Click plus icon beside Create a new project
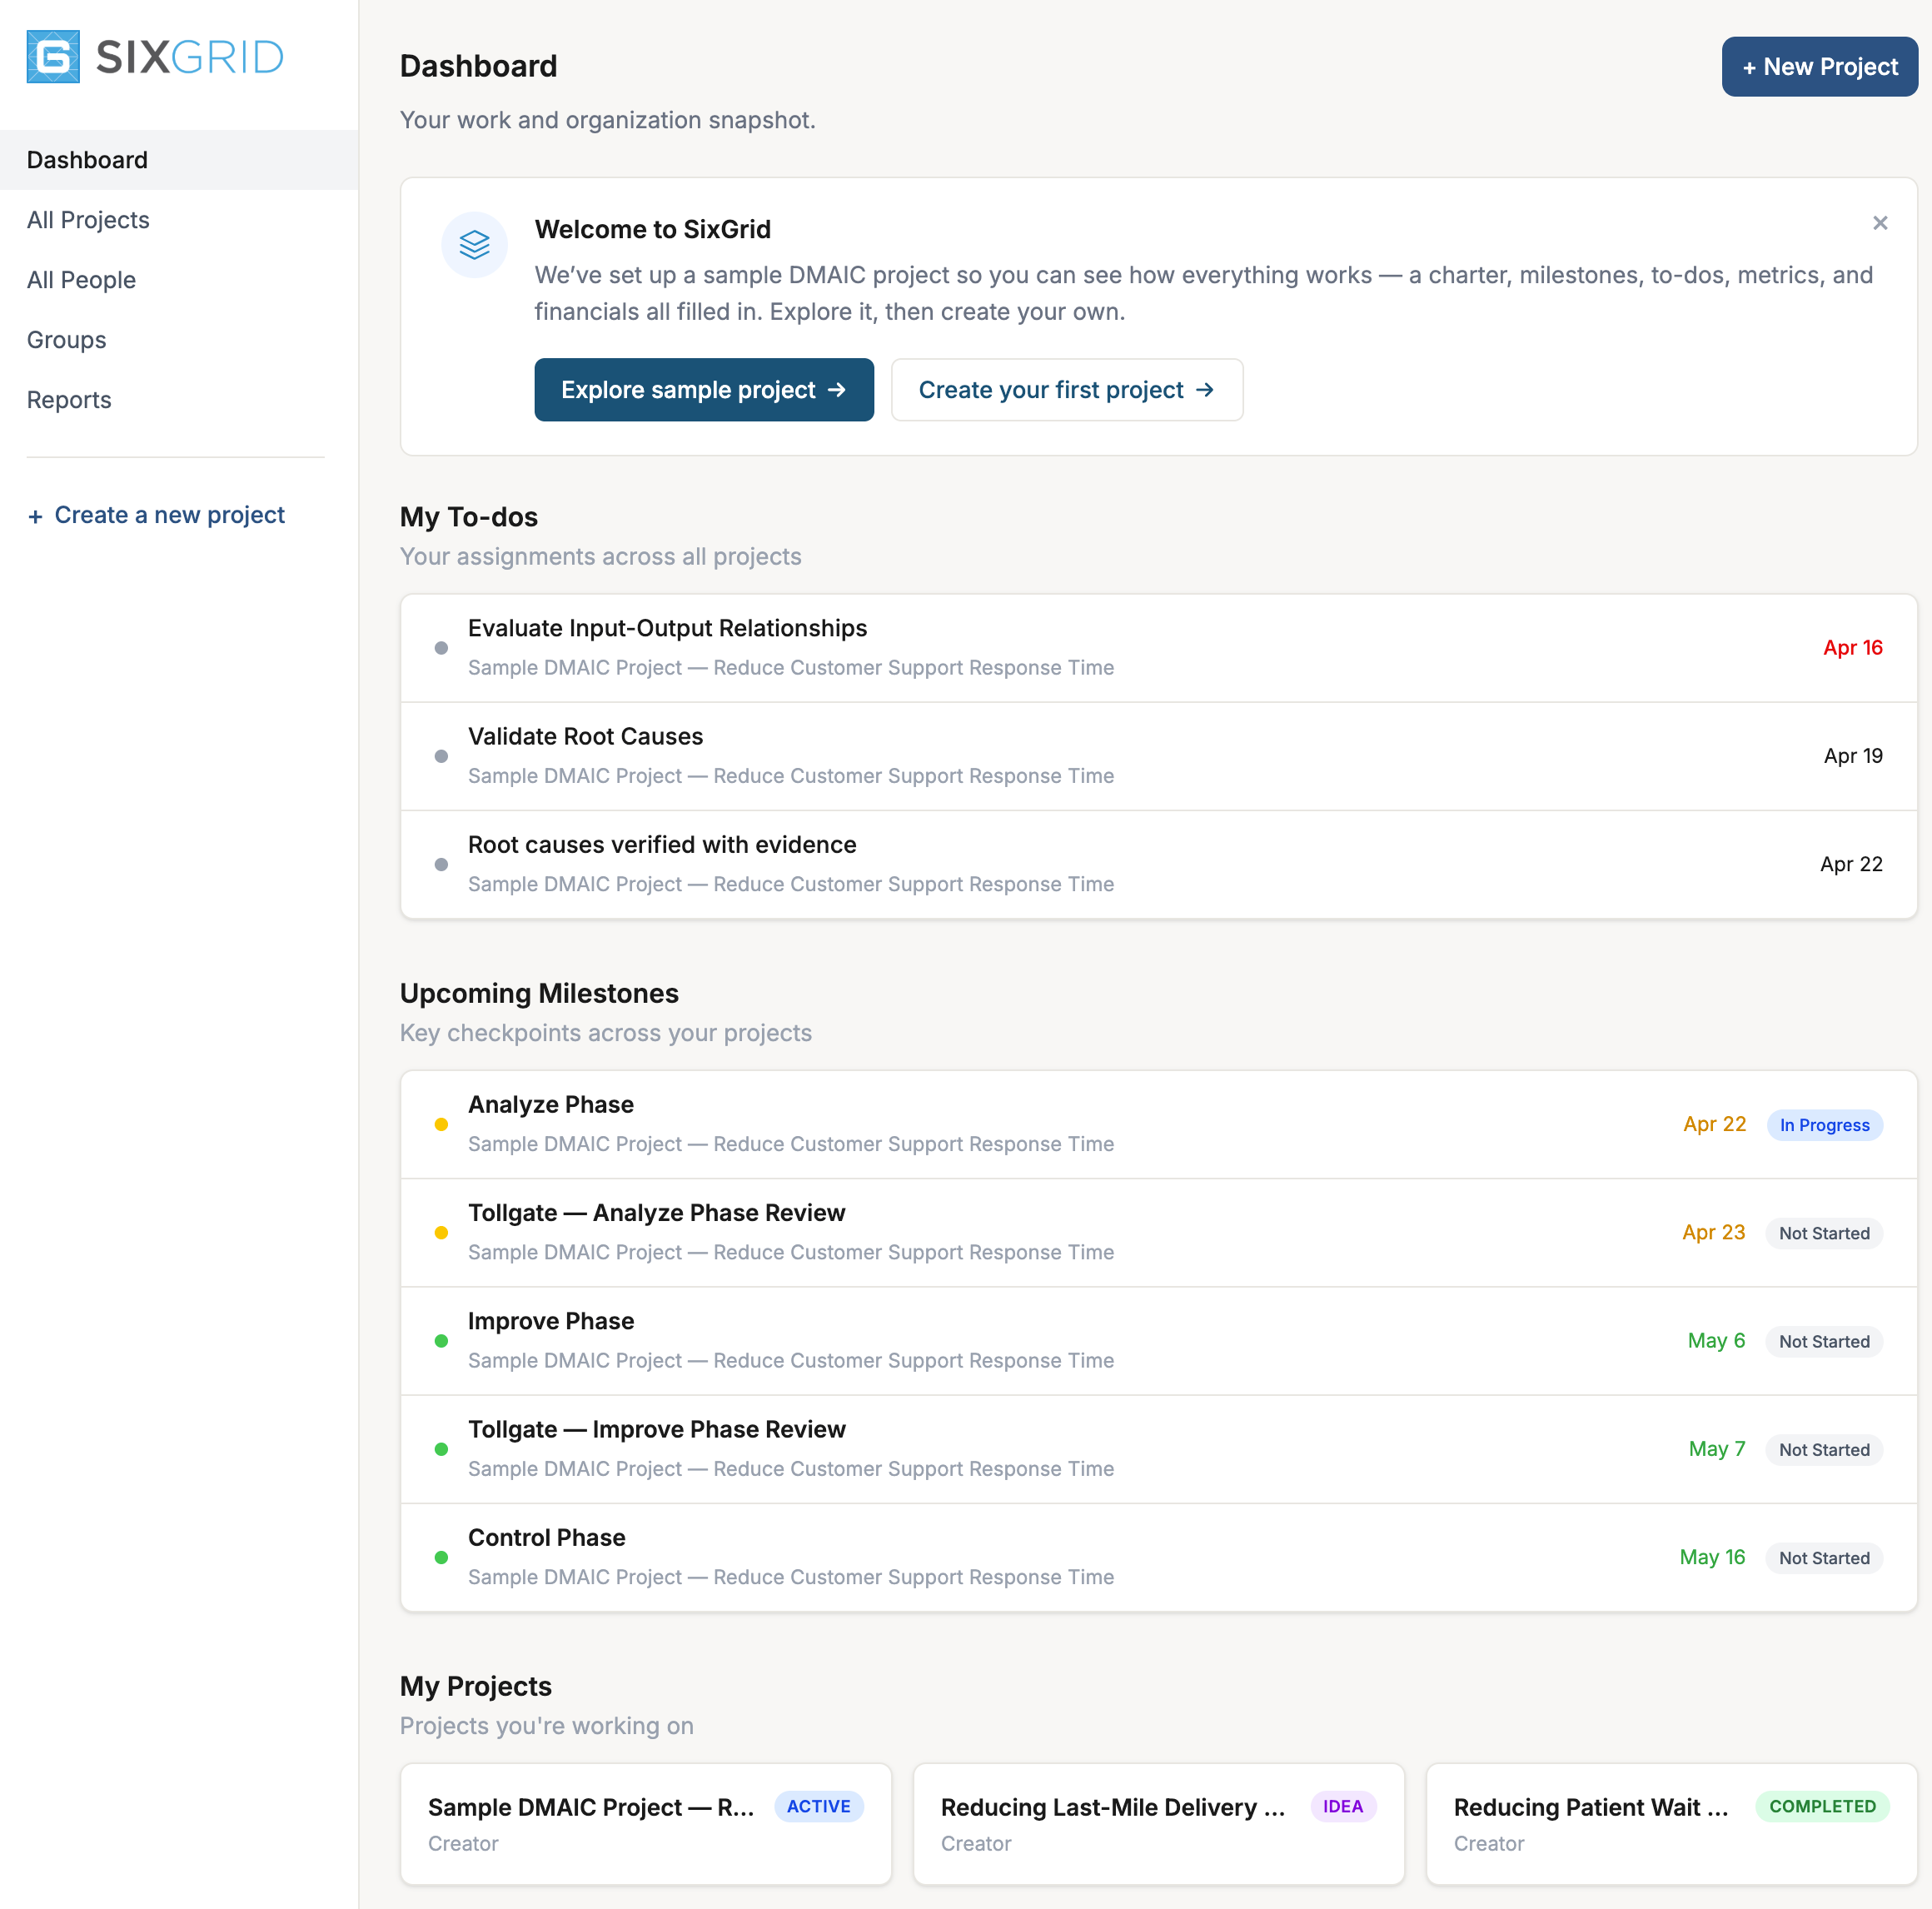This screenshot has width=1932, height=1909. [35, 517]
